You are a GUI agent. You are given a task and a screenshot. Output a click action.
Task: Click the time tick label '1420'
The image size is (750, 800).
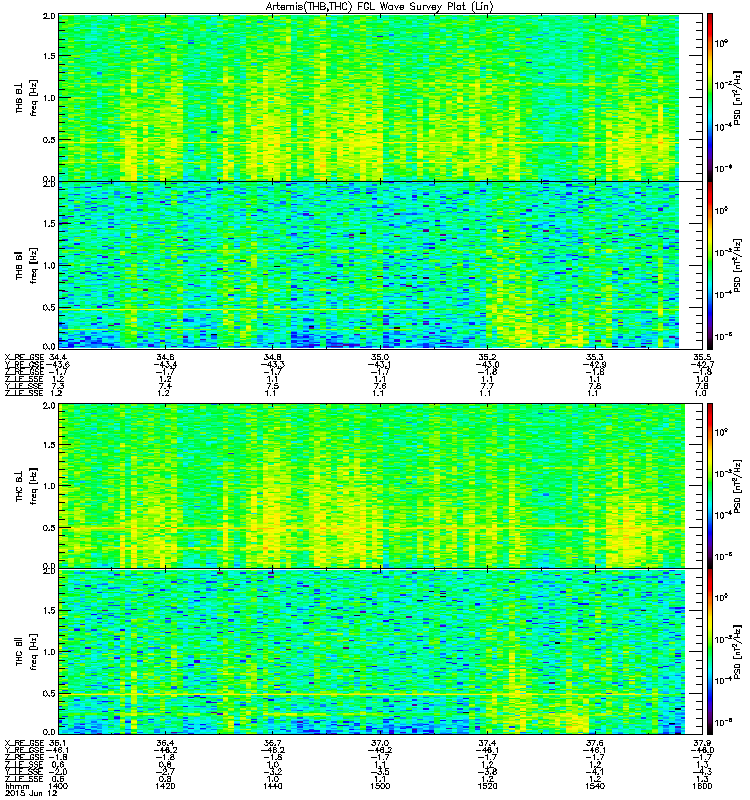[x=165, y=786]
